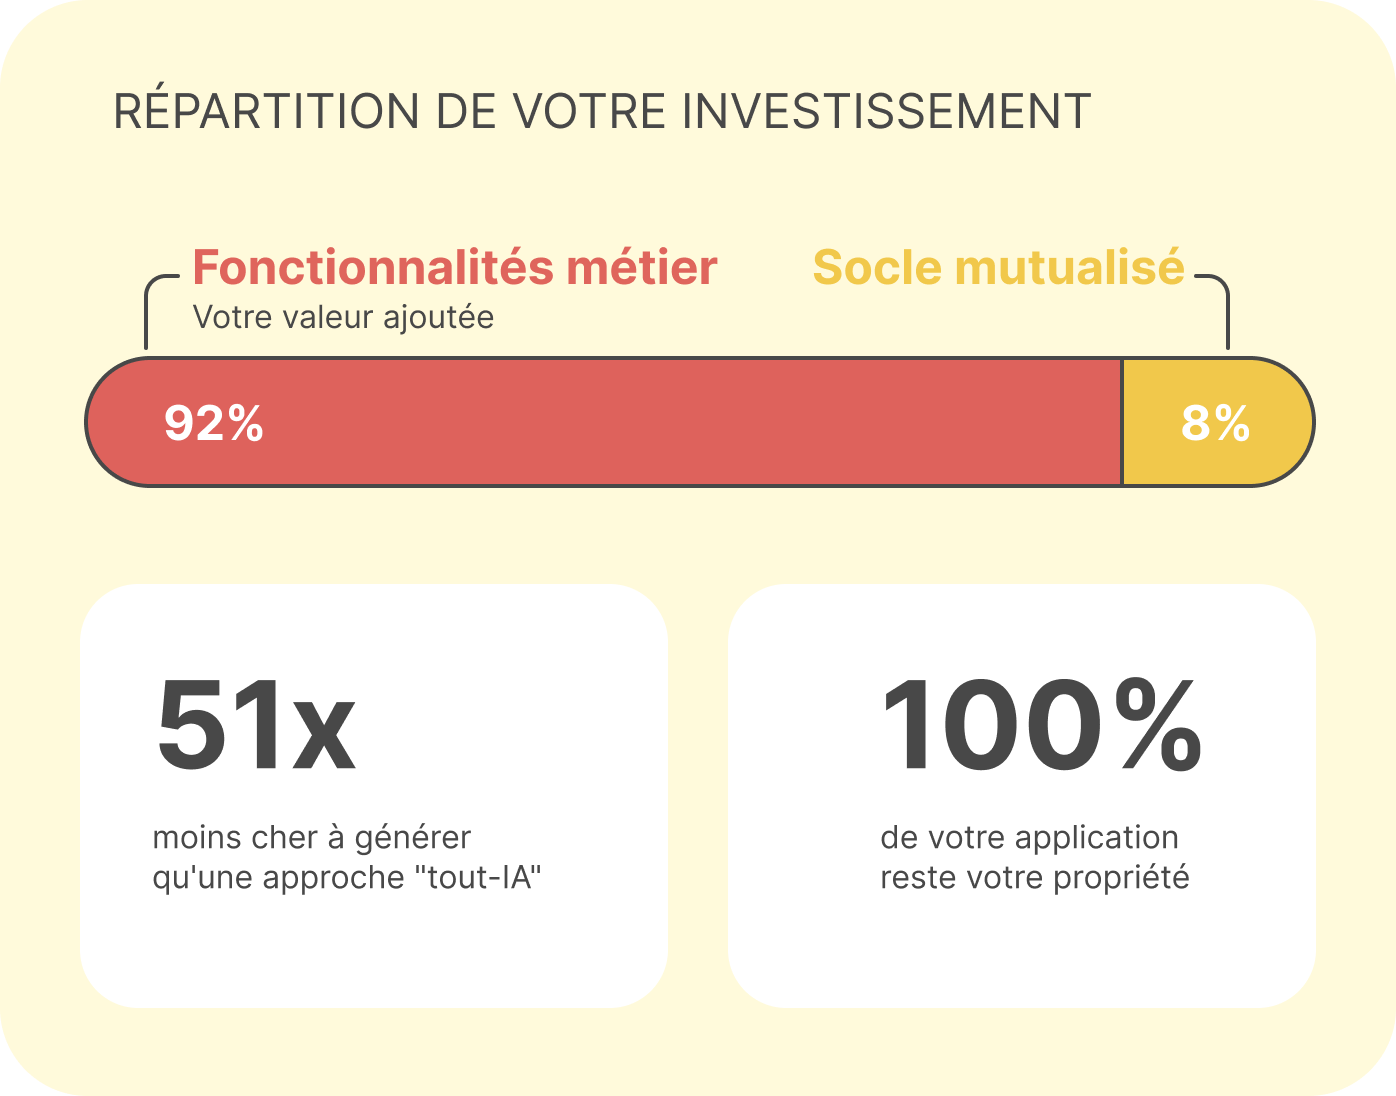Click the 100% figure
Viewport: 1396px width, 1096px height.
click(1041, 725)
